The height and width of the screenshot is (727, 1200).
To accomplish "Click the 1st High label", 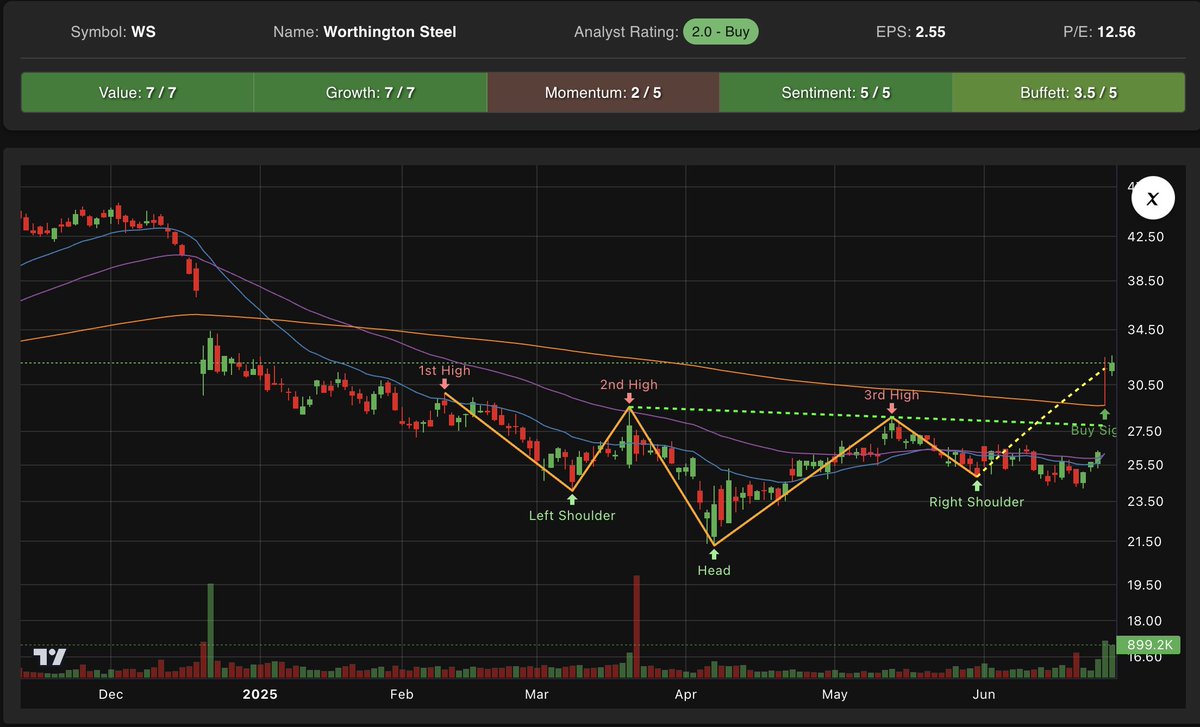I will coord(444,370).
